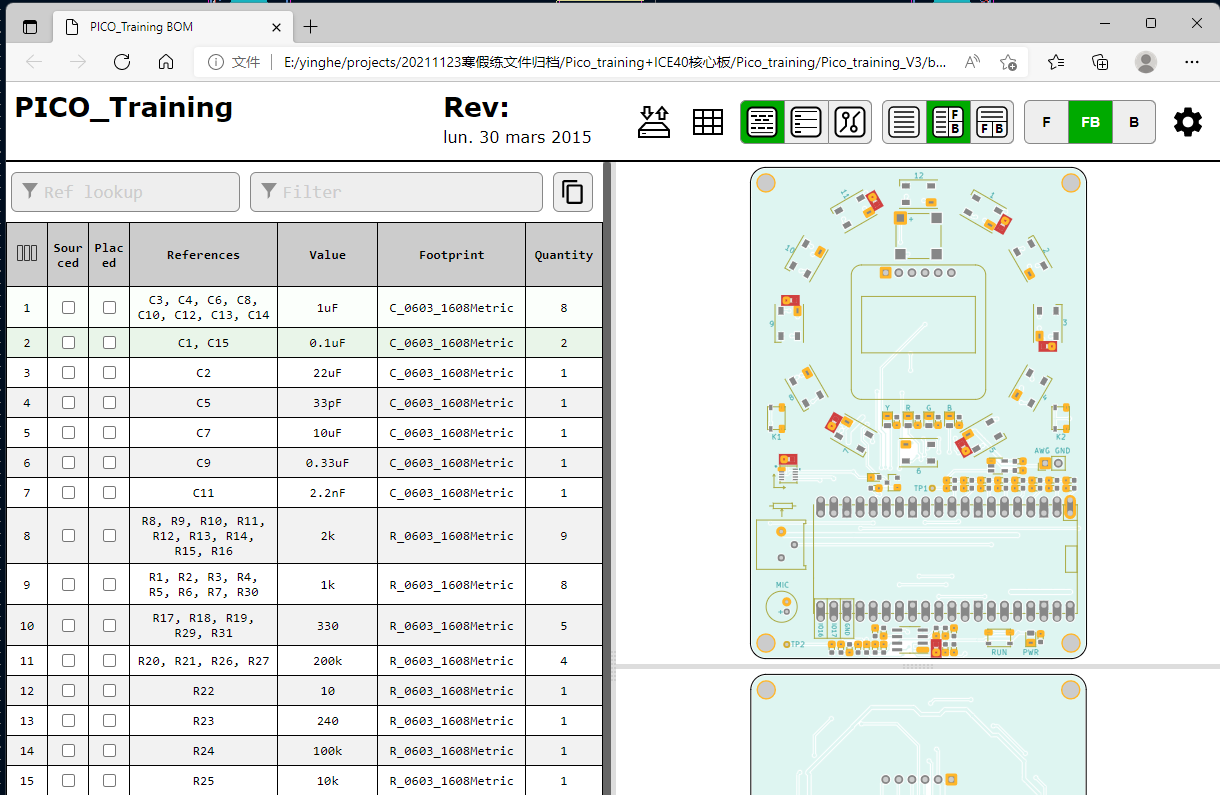
Task: Tick Sourced checkbox for row 1
Action: 68,307
